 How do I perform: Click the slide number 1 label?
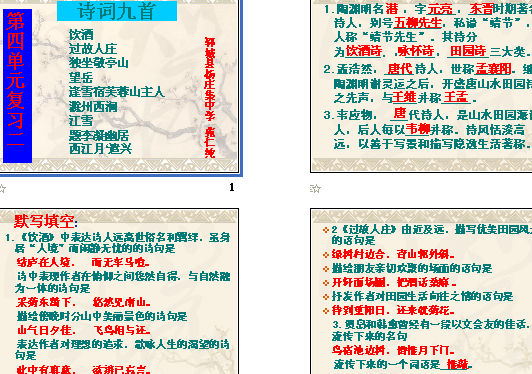click(232, 187)
